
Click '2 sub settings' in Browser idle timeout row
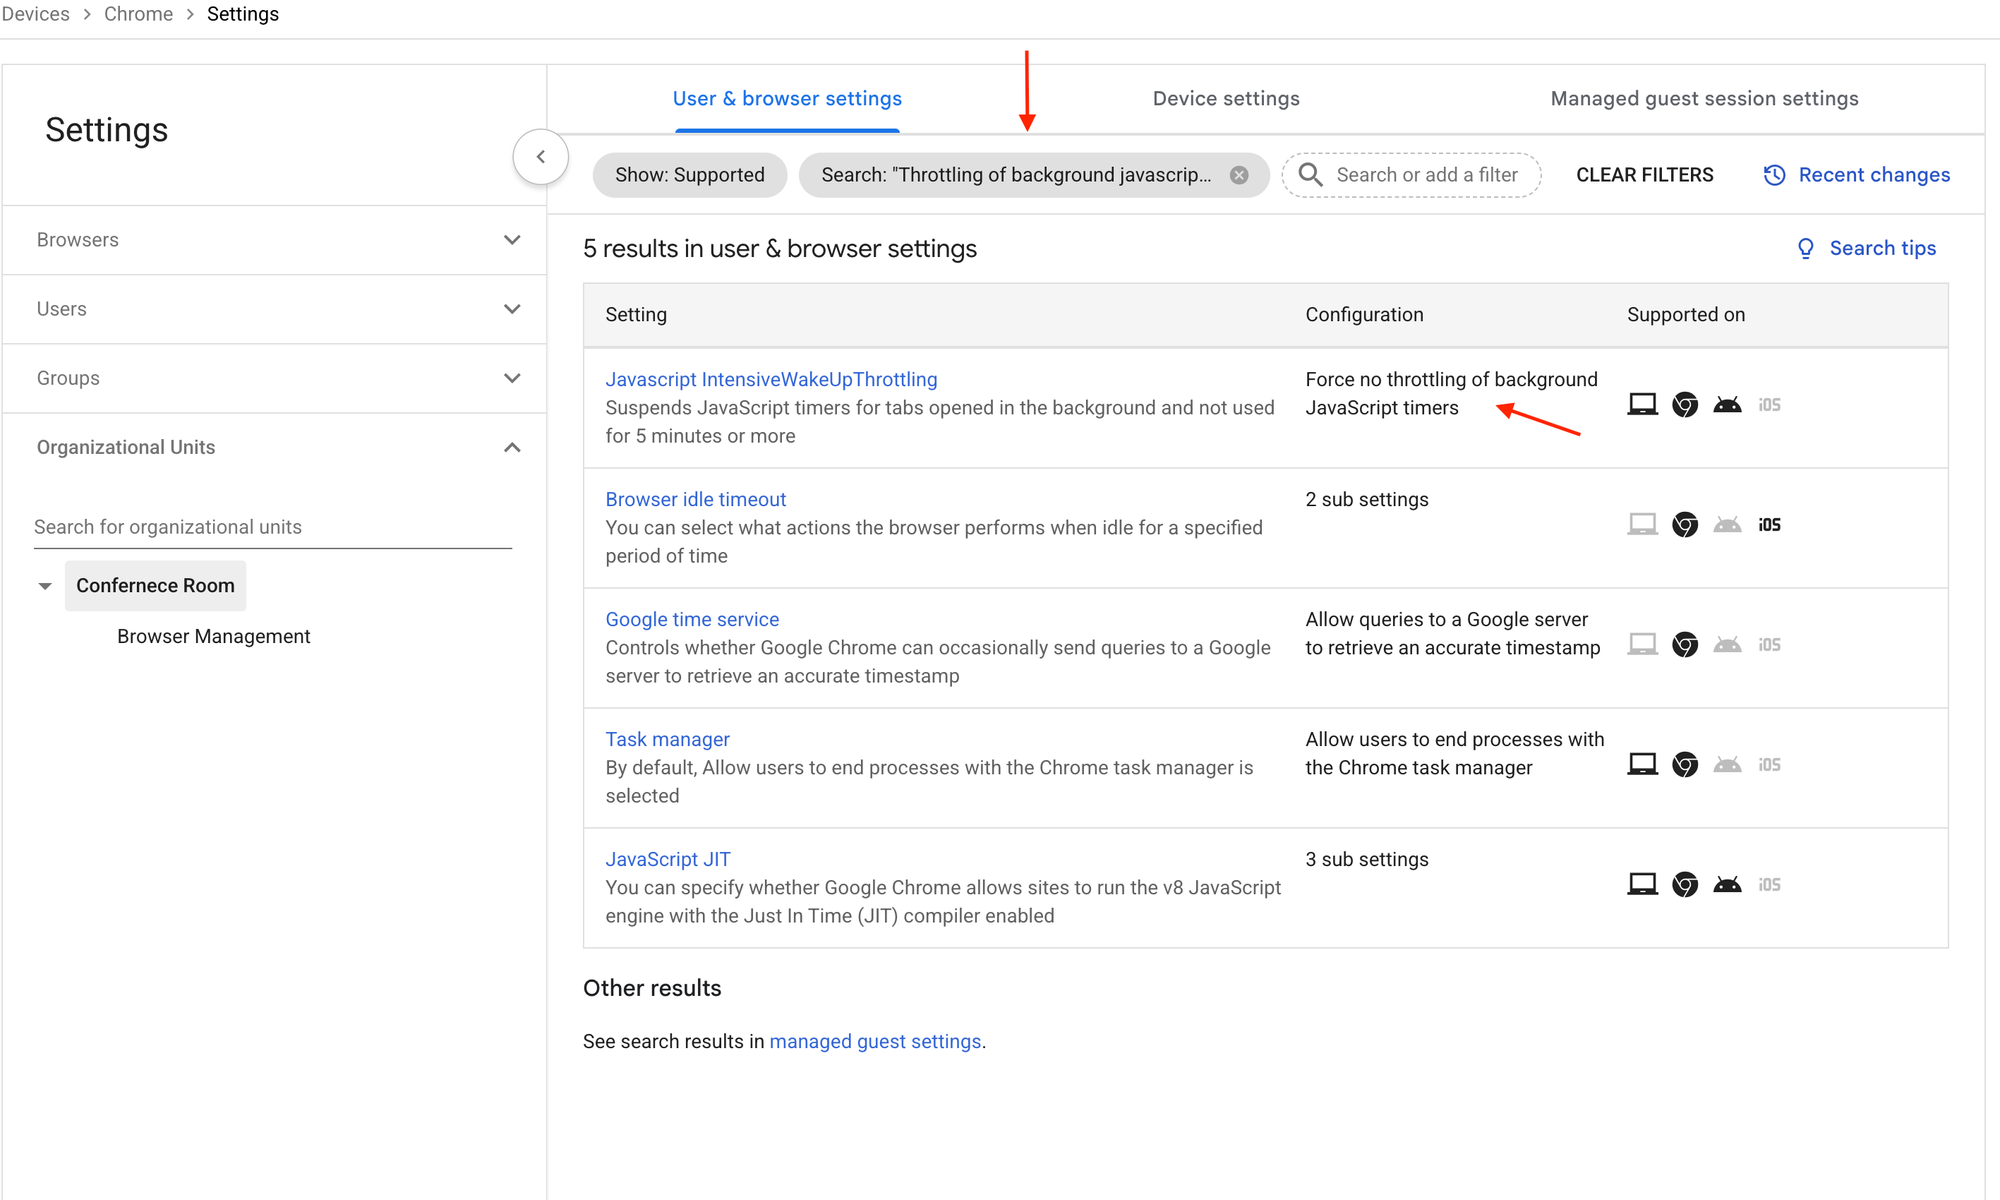point(1367,499)
